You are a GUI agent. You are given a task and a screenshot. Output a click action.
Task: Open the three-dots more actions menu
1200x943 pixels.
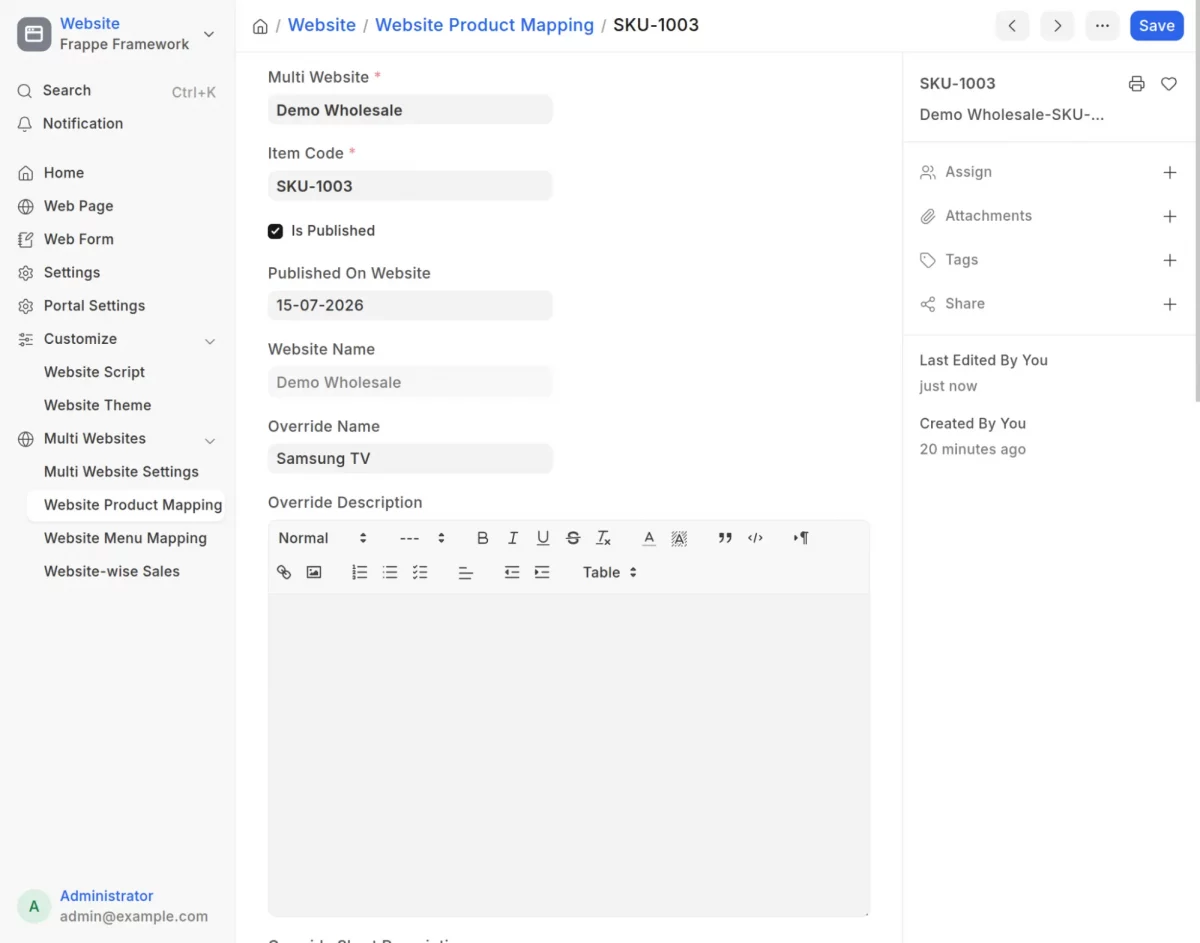click(1102, 26)
